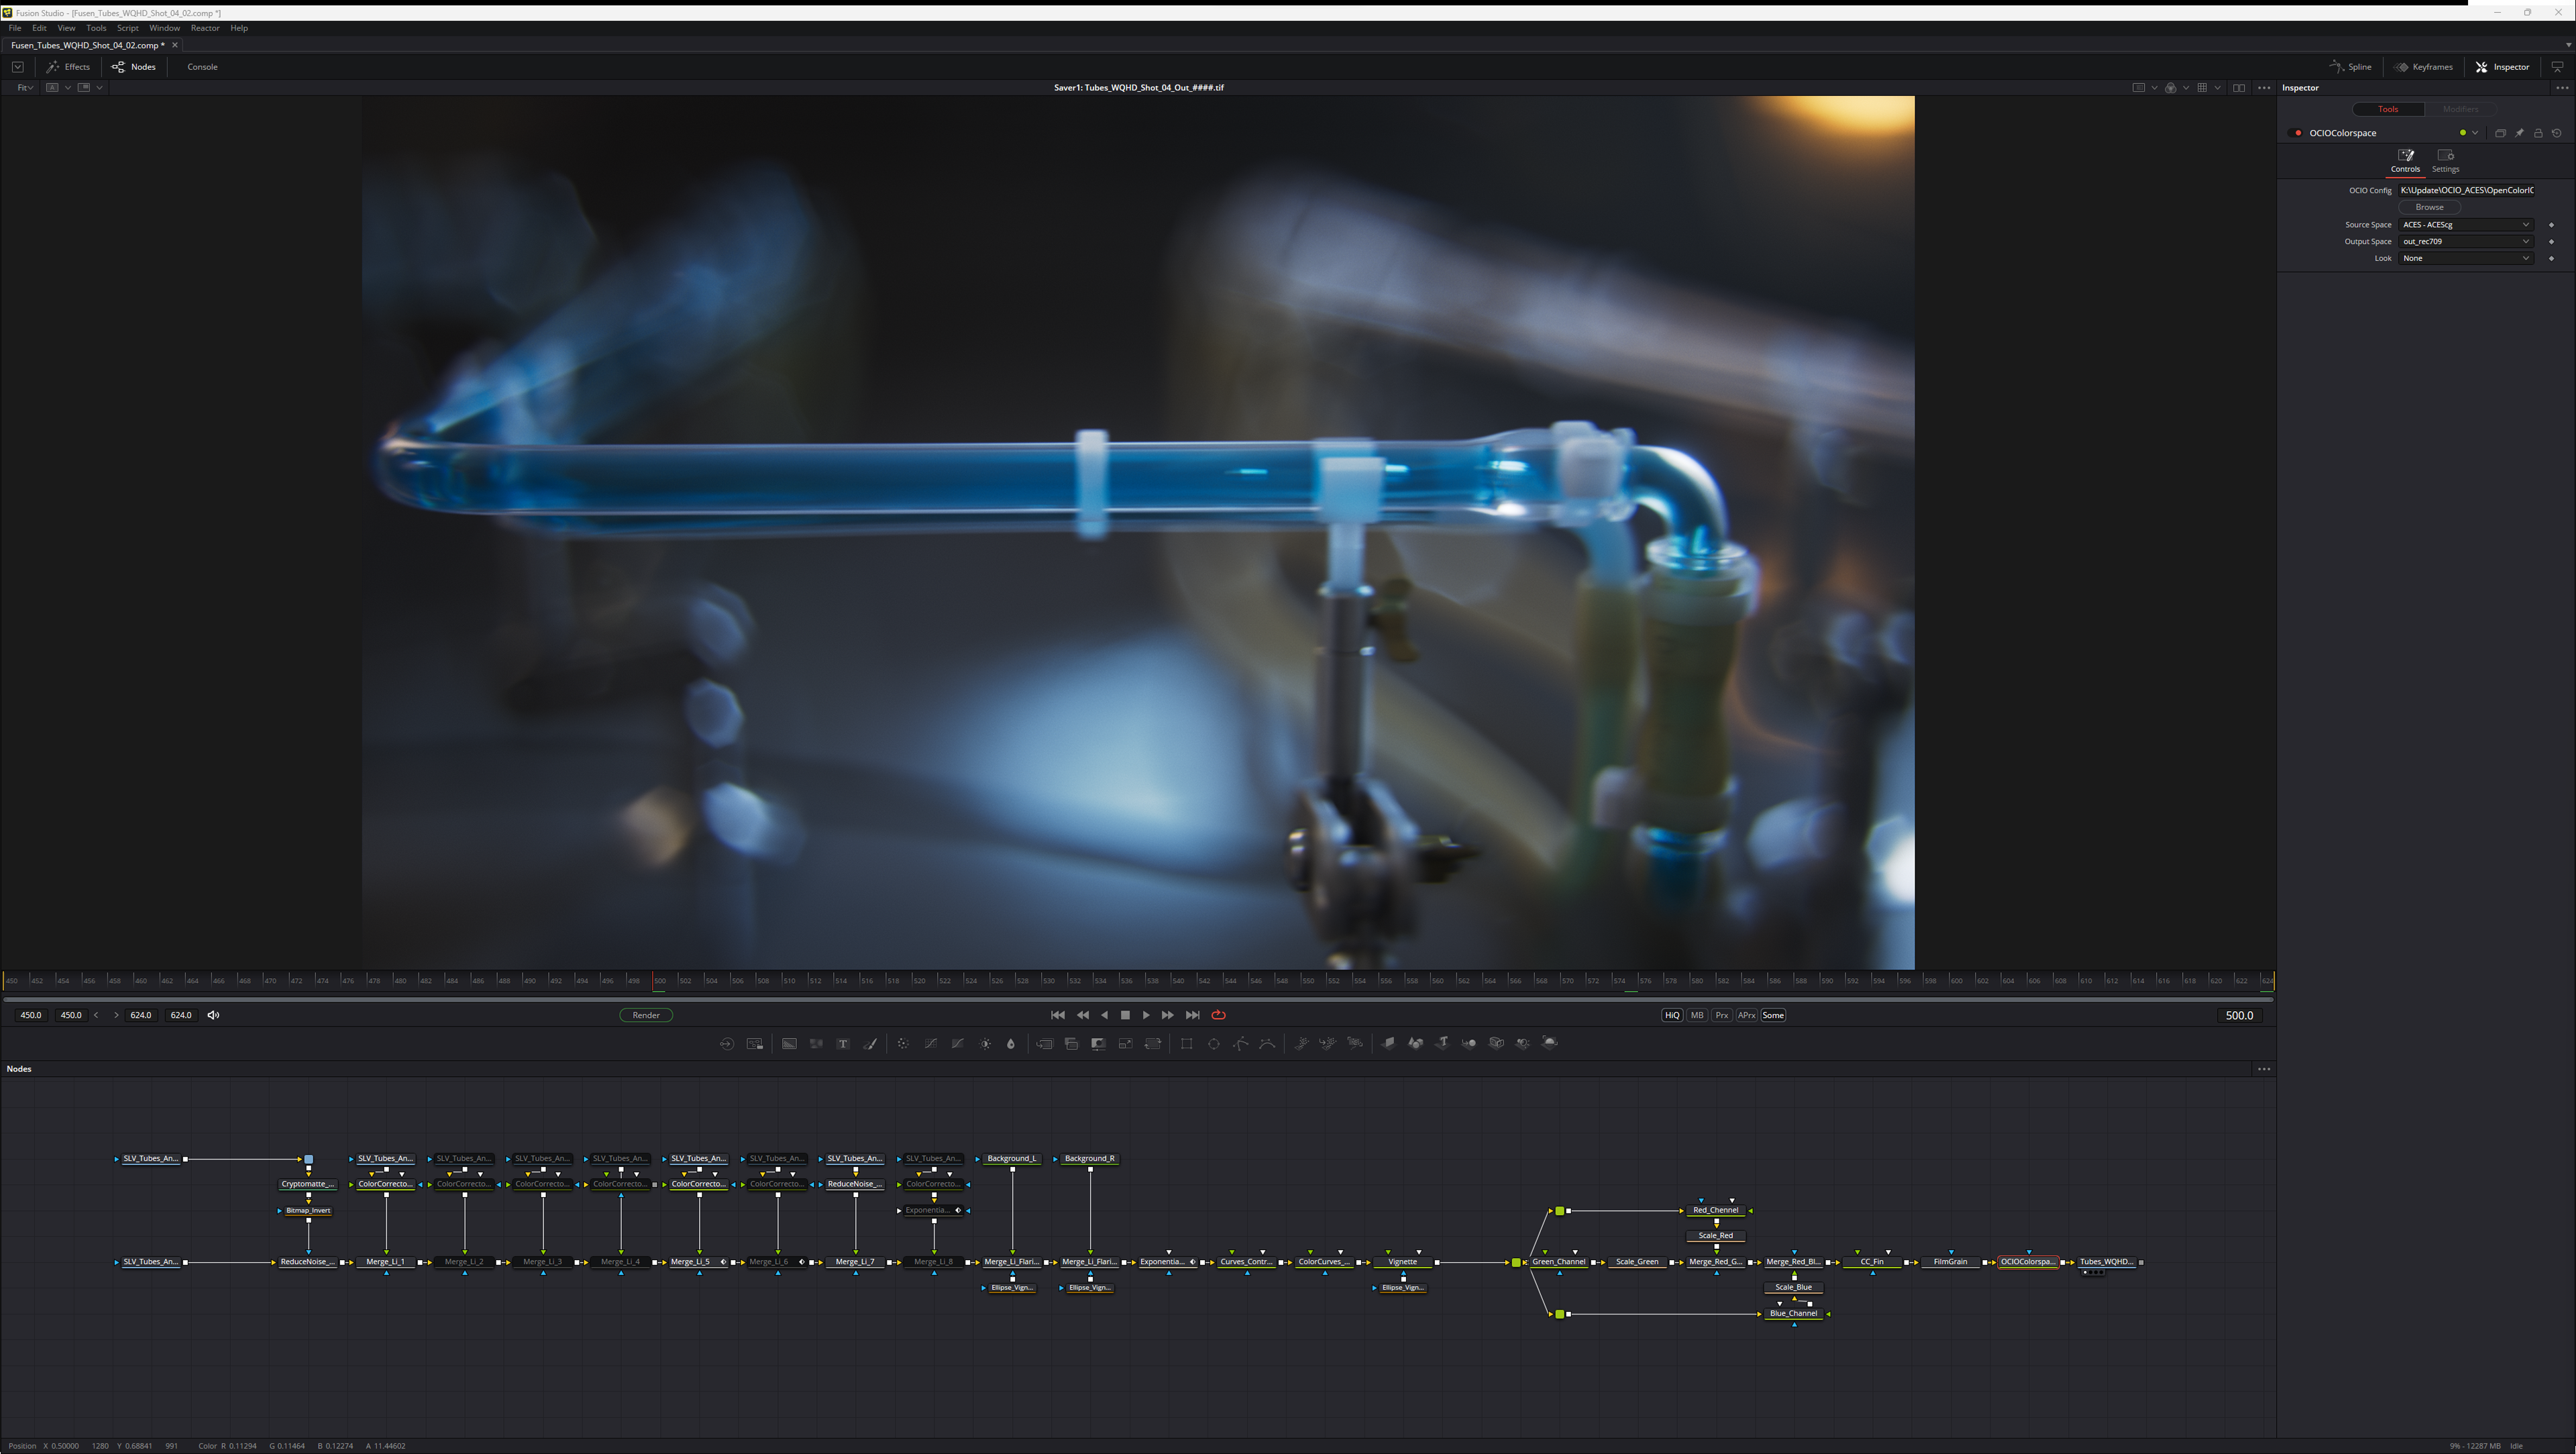Select the Ellipse mask tool
This screenshot has width=2576, height=1454.
[1213, 1043]
